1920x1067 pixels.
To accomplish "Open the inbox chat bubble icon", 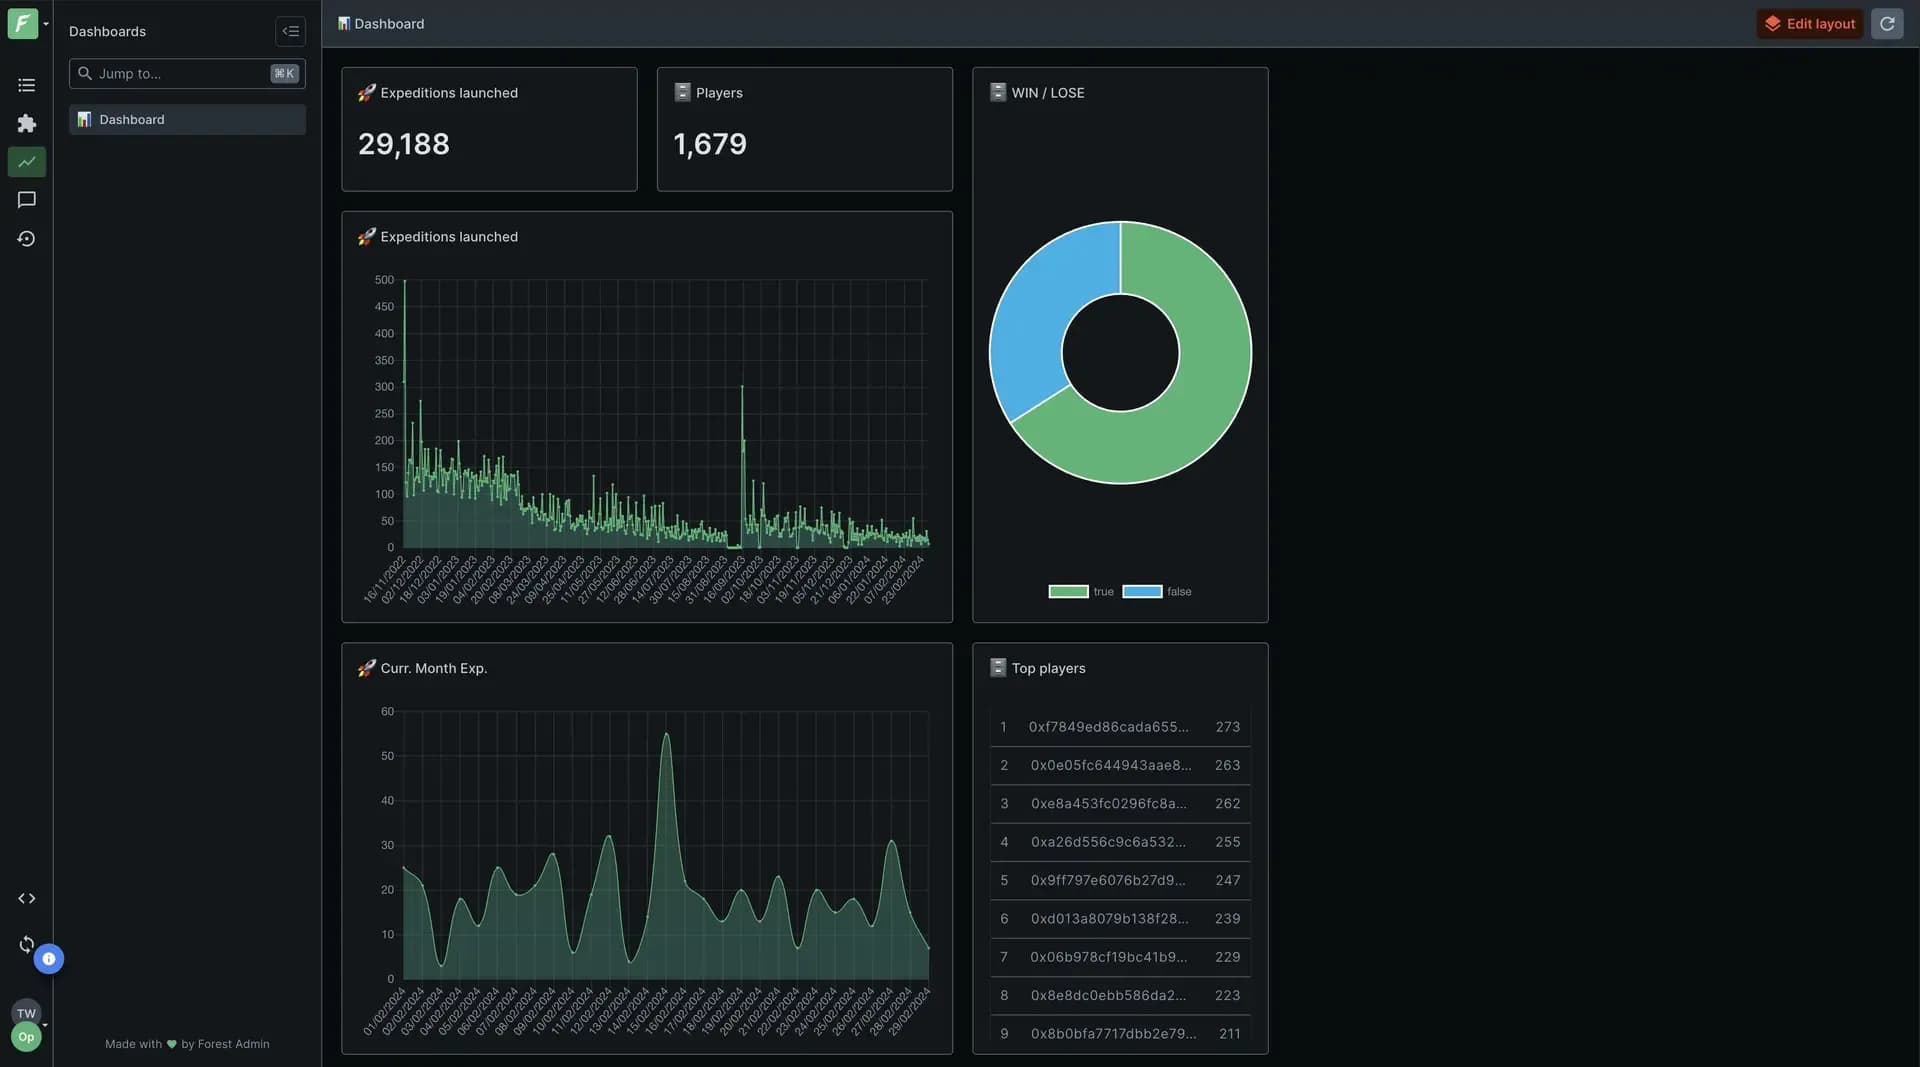I will click(27, 200).
